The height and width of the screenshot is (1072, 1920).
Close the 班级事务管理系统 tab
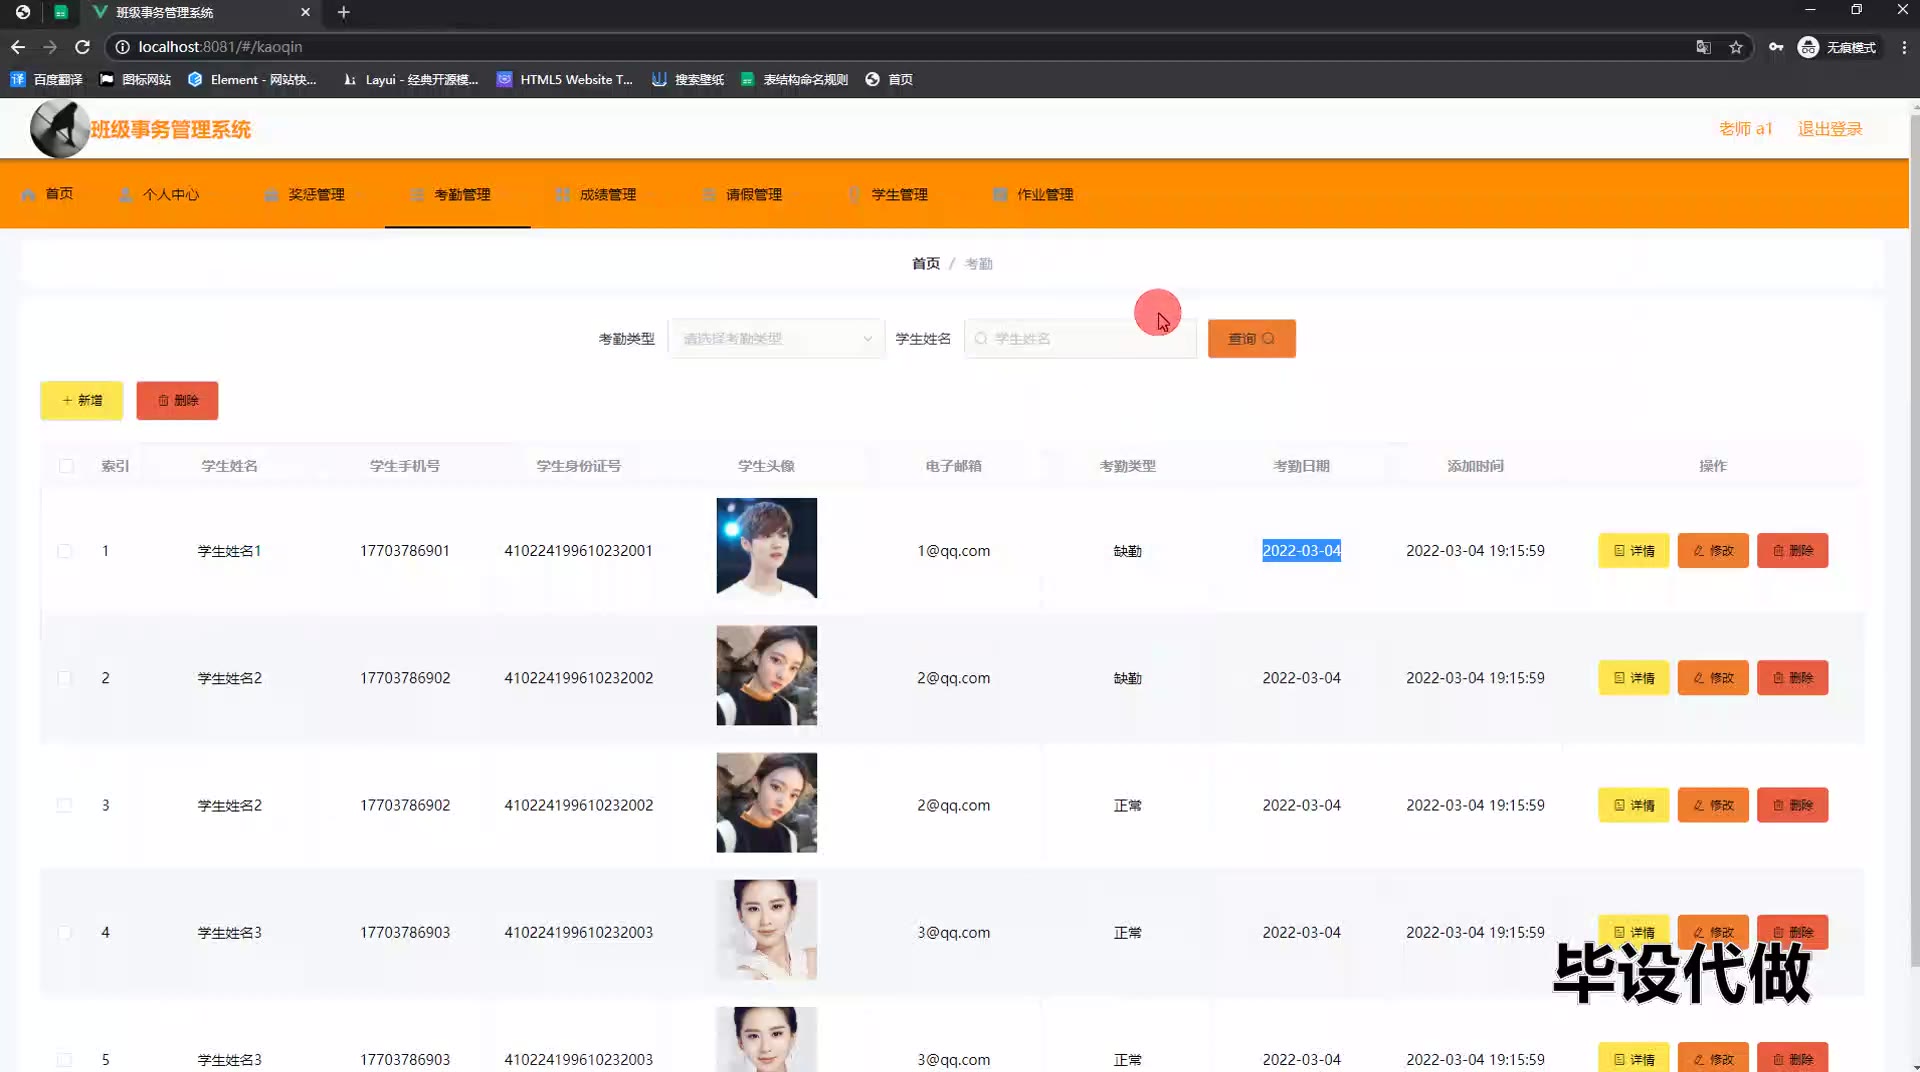[x=305, y=12]
